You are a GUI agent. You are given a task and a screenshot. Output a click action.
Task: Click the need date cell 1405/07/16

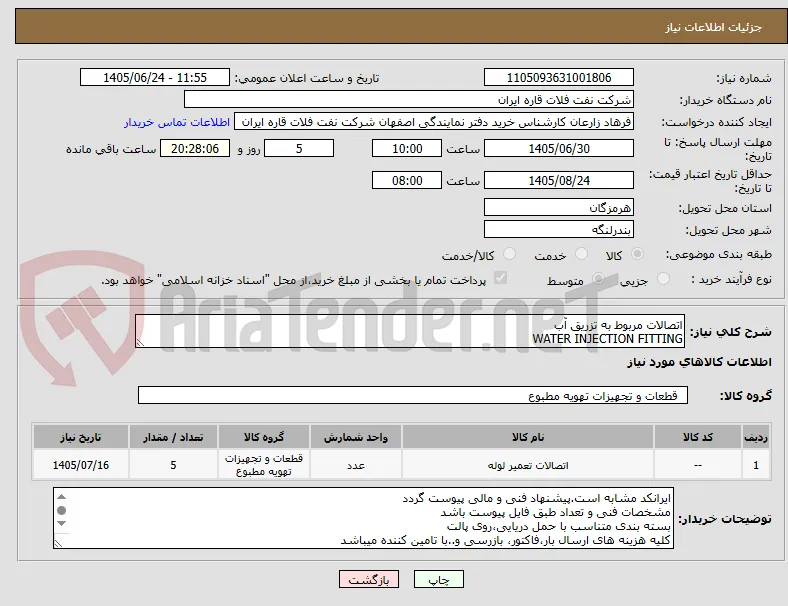[81, 465]
